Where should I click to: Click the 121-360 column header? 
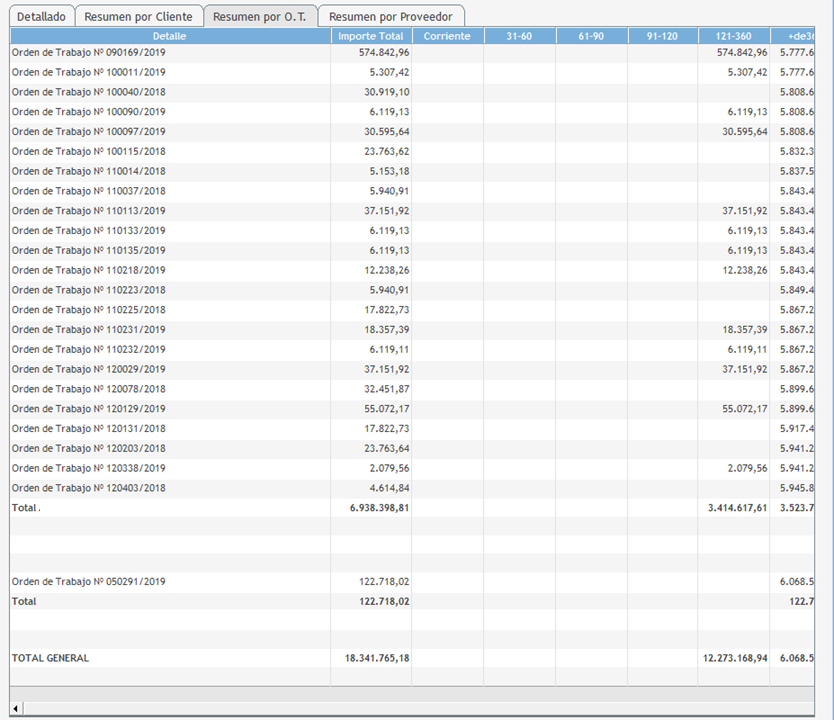pos(734,36)
